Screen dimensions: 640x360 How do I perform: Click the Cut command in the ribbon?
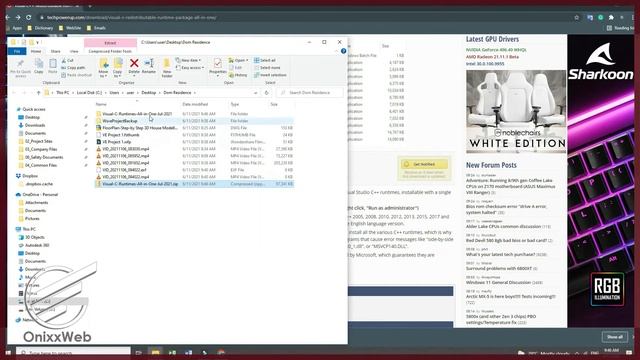tap(68, 60)
